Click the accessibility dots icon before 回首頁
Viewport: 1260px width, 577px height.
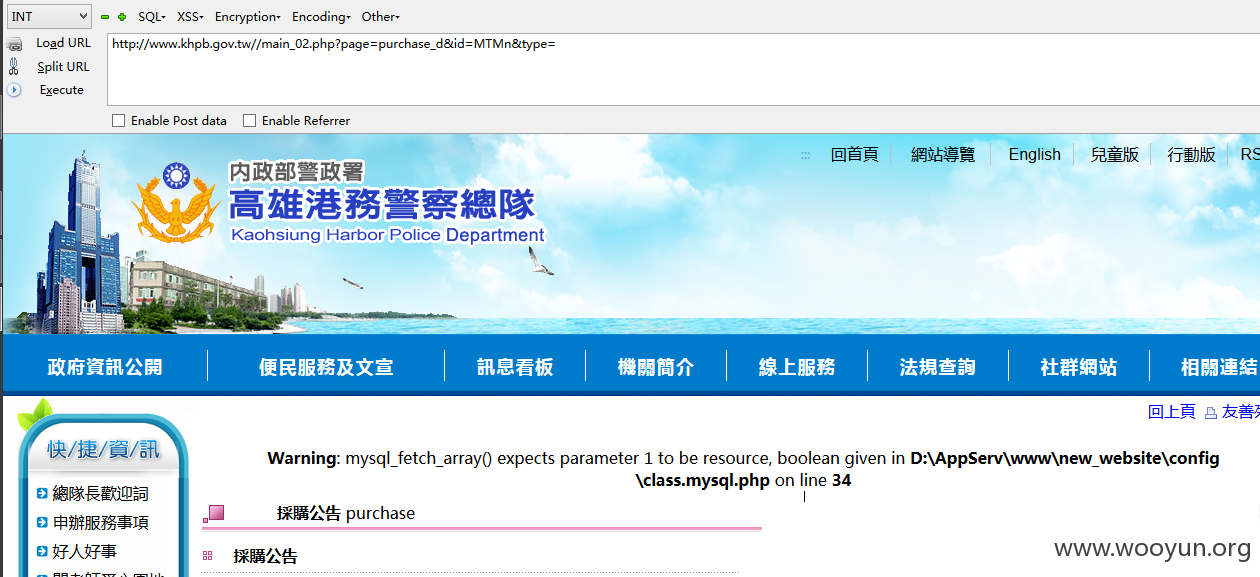point(805,155)
